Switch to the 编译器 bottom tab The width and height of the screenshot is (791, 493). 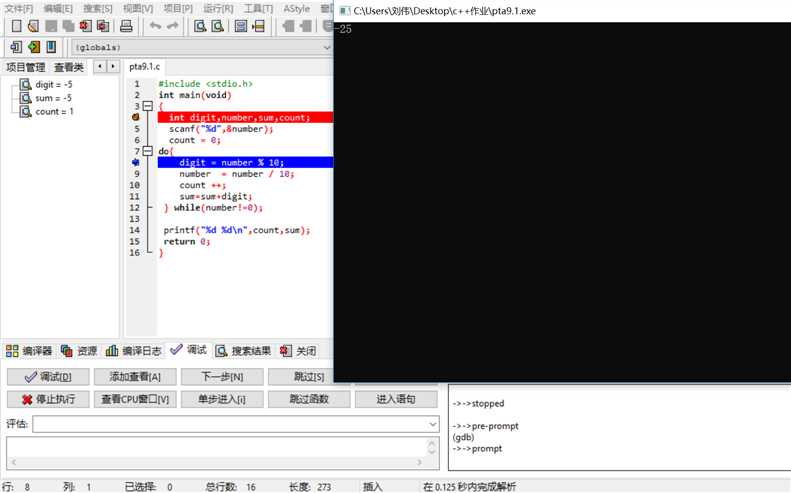(29, 351)
